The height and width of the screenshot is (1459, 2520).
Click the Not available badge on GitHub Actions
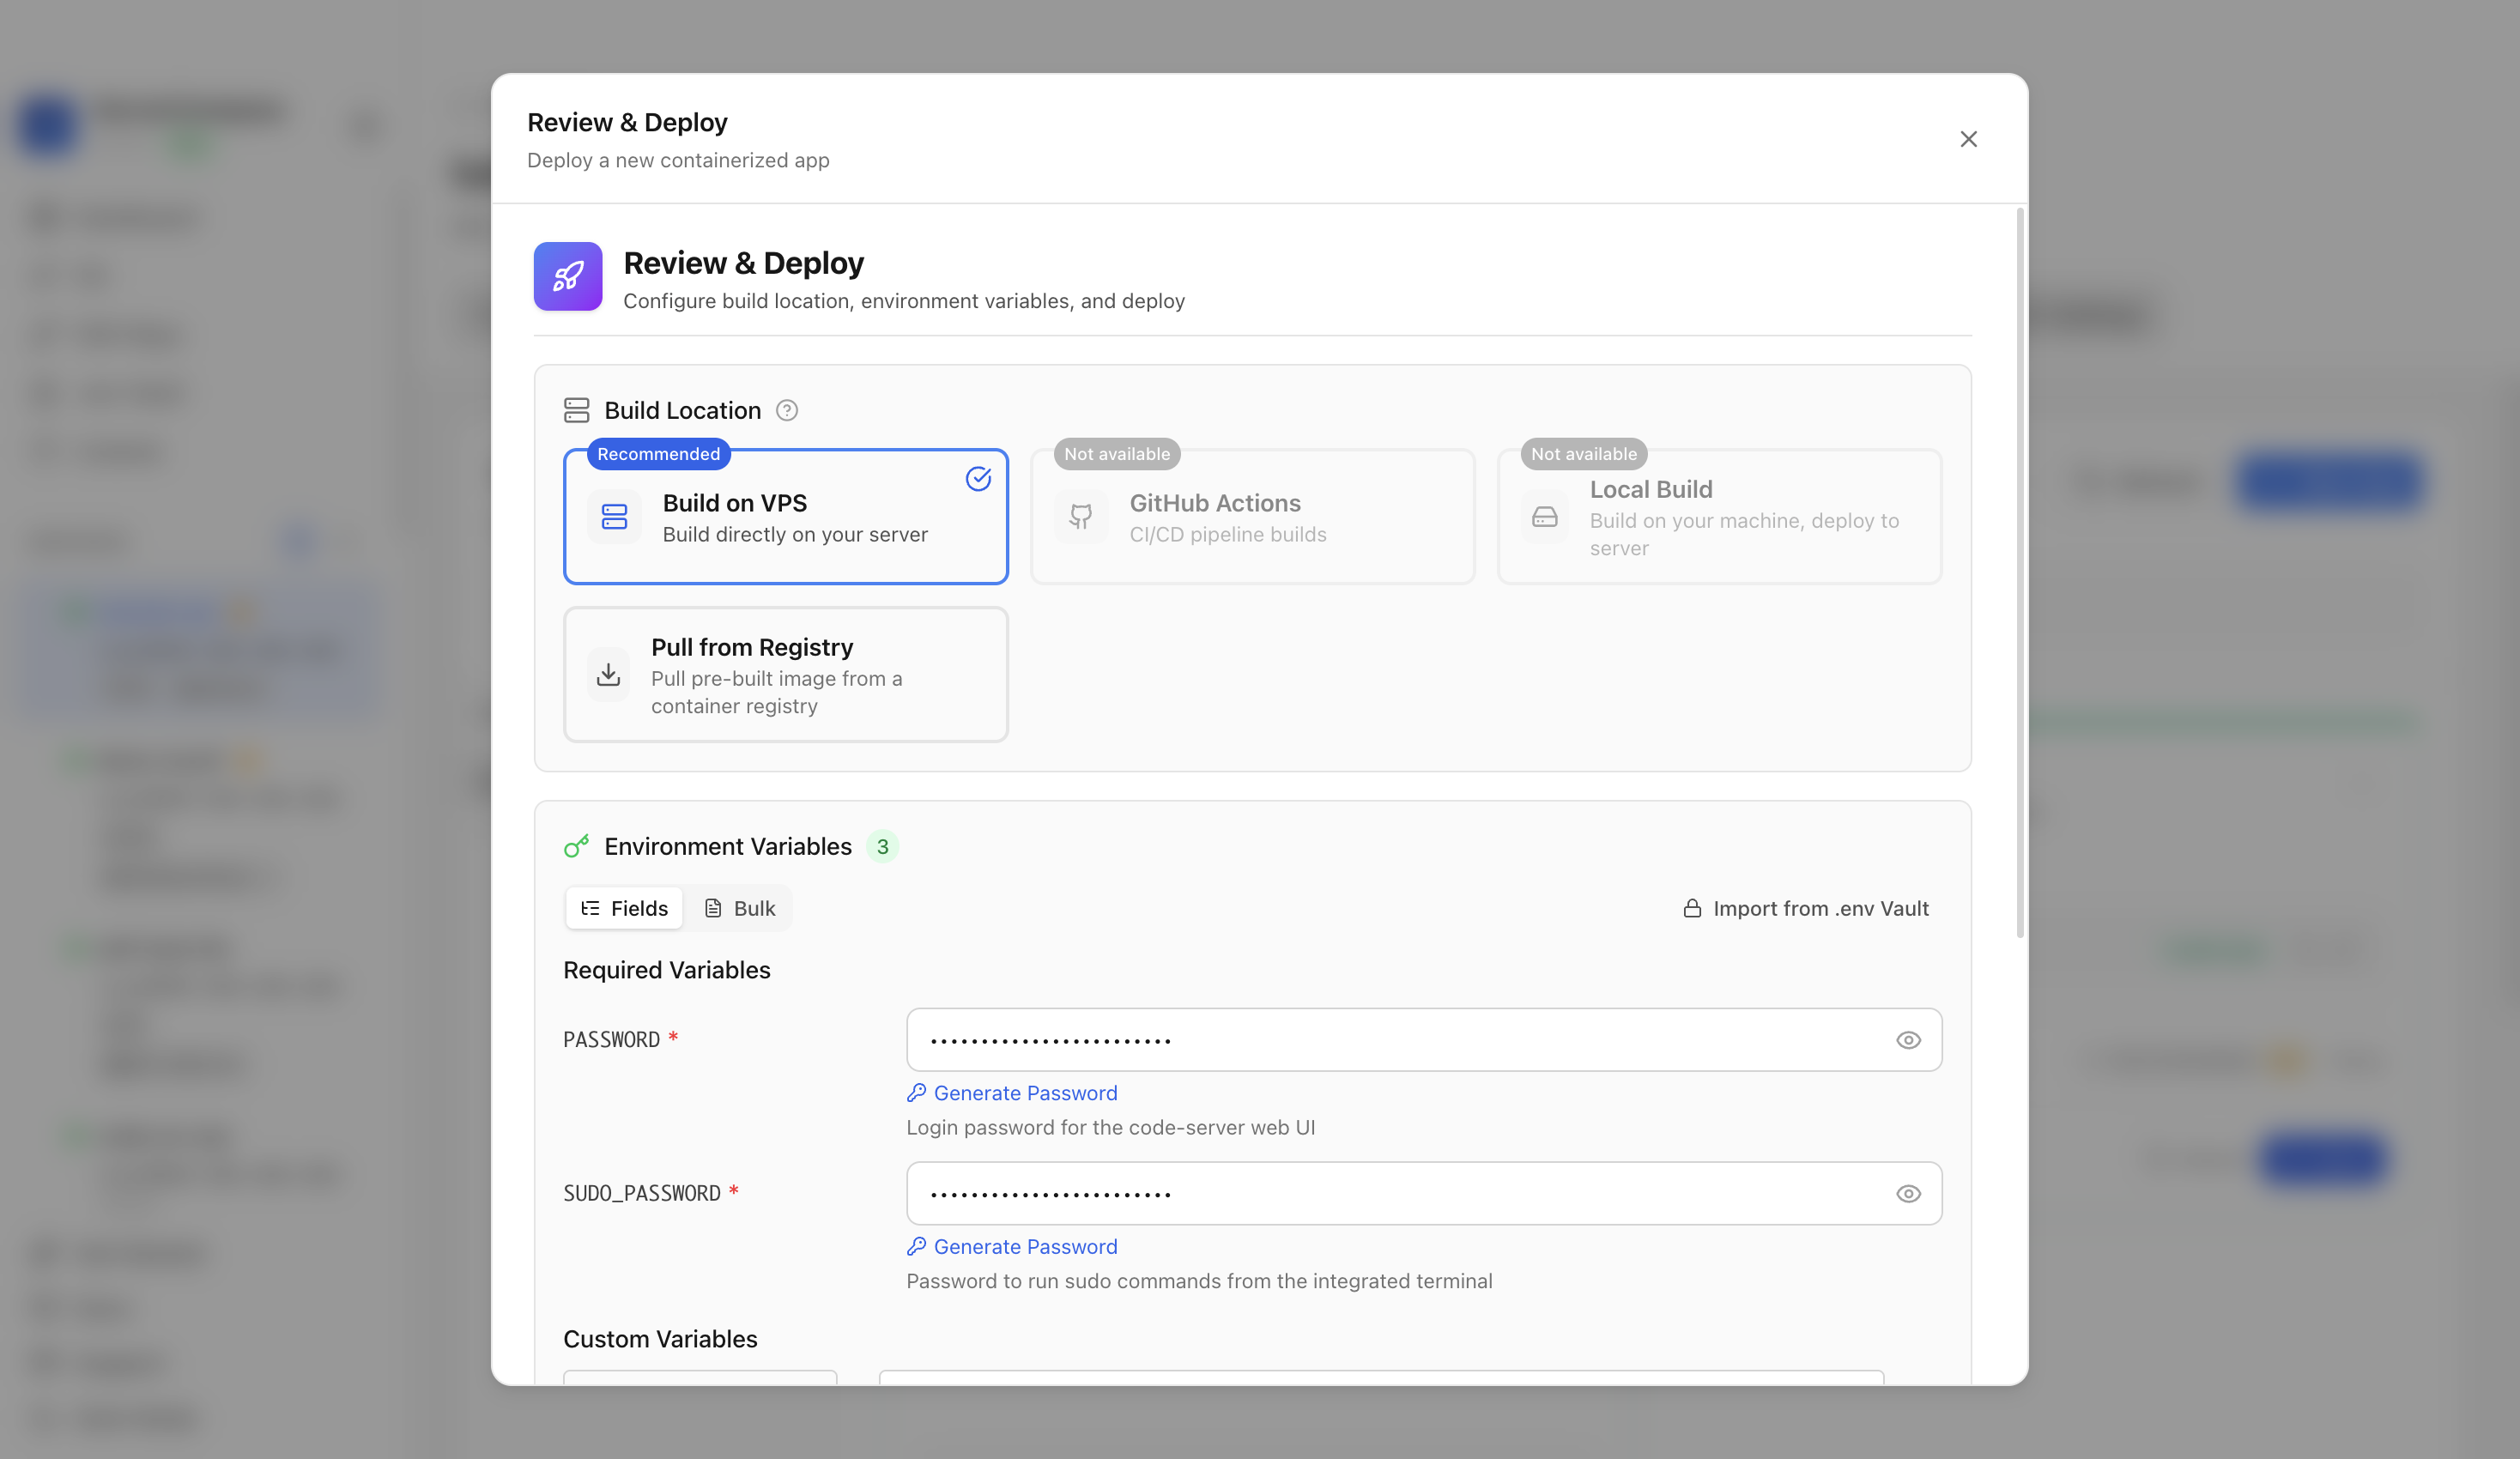point(1117,454)
